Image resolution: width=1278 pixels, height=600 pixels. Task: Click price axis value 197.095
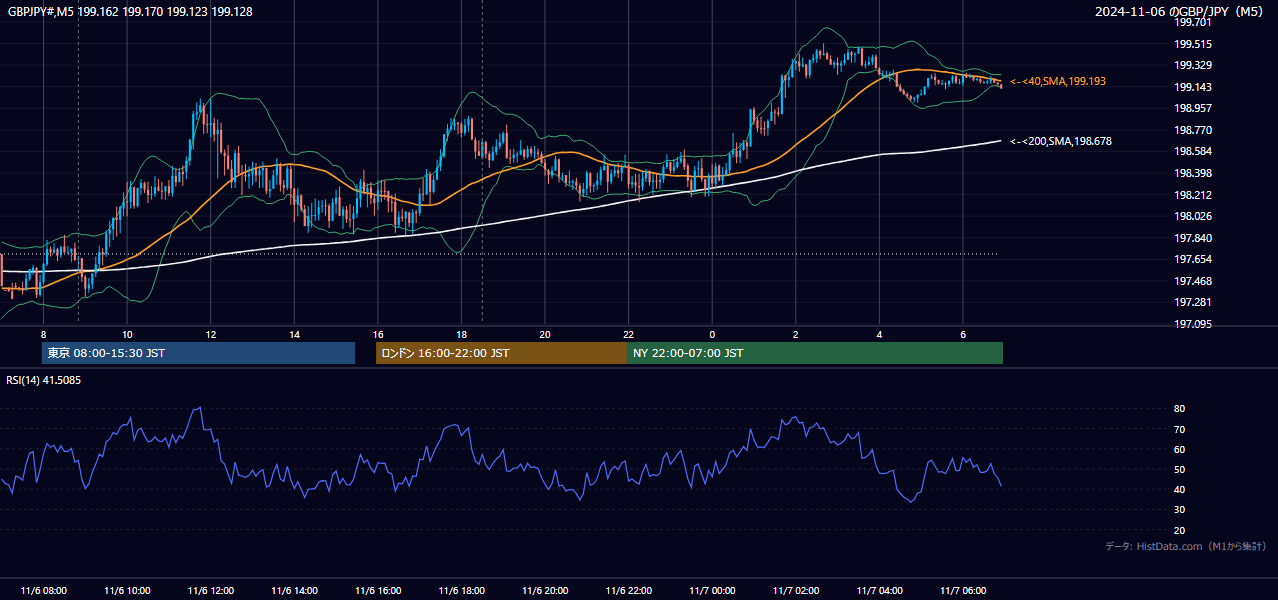click(x=1193, y=324)
